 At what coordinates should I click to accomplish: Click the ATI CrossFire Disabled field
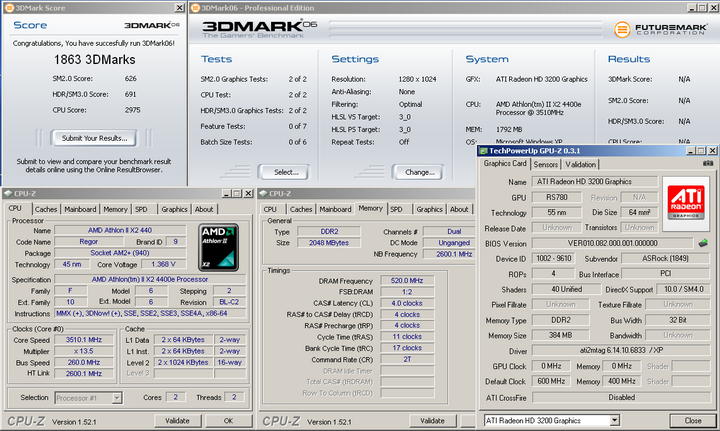tap(621, 397)
